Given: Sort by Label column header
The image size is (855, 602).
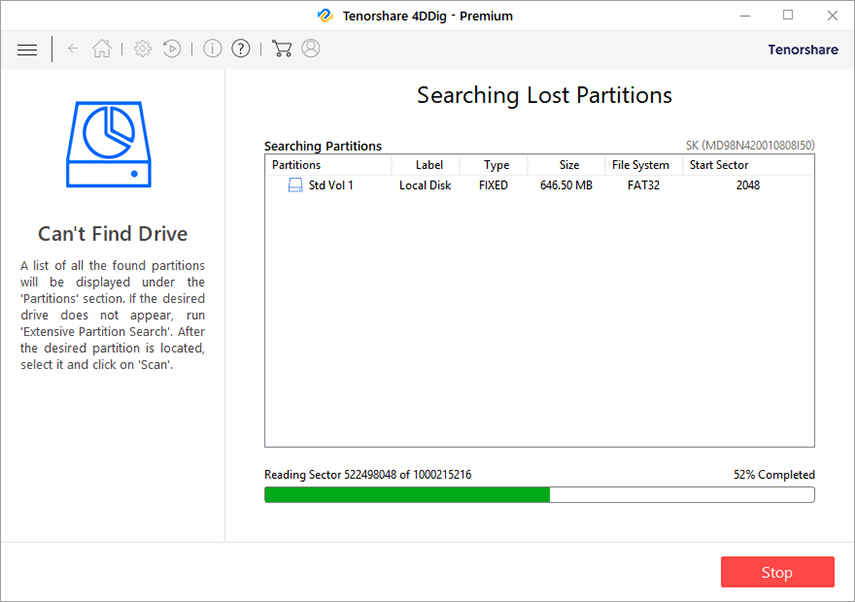Looking at the screenshot, I should point(426,165).
